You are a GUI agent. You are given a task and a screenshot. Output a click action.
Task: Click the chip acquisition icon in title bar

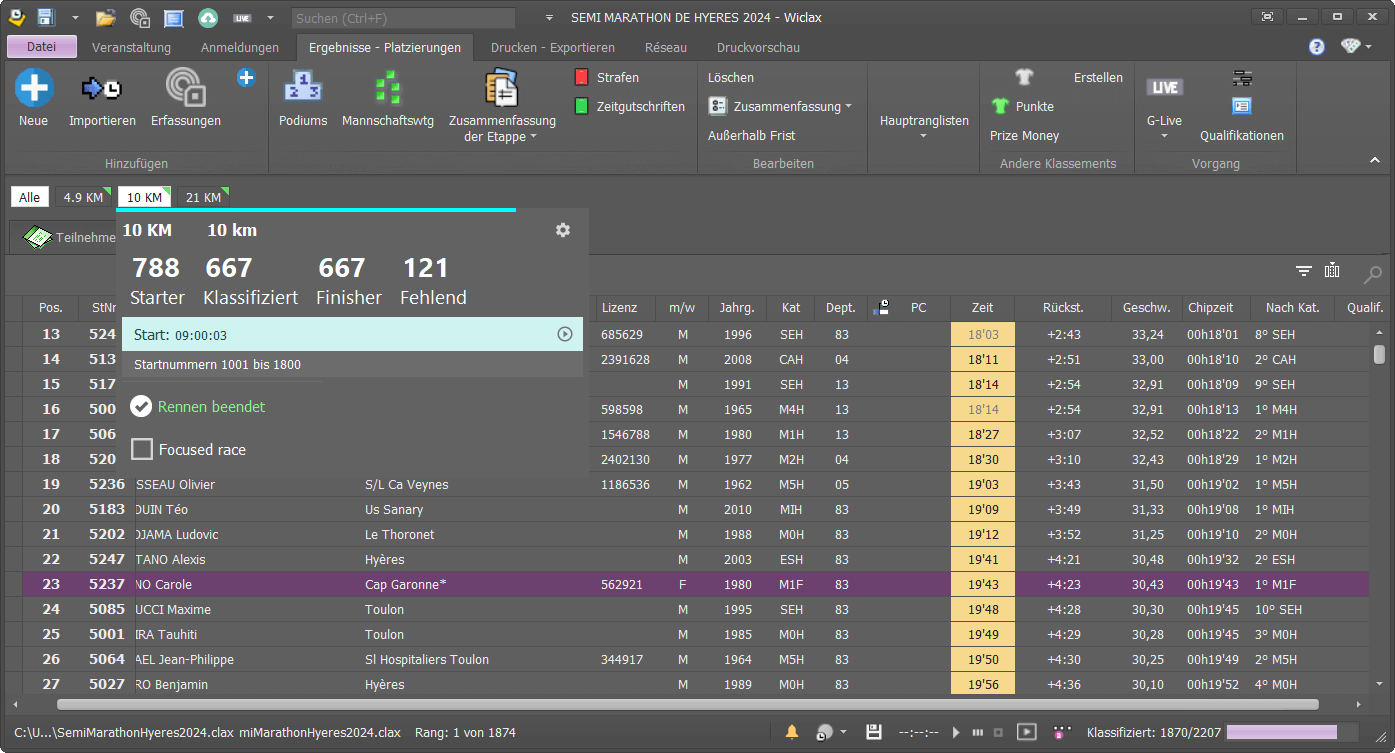click(x=140, y=18)
